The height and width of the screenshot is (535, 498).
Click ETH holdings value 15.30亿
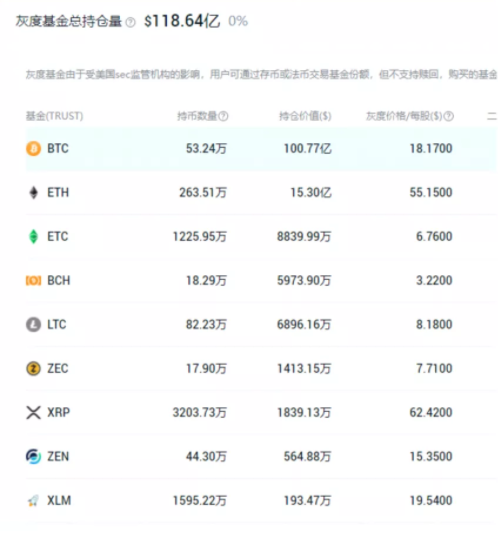pos(311,192)
